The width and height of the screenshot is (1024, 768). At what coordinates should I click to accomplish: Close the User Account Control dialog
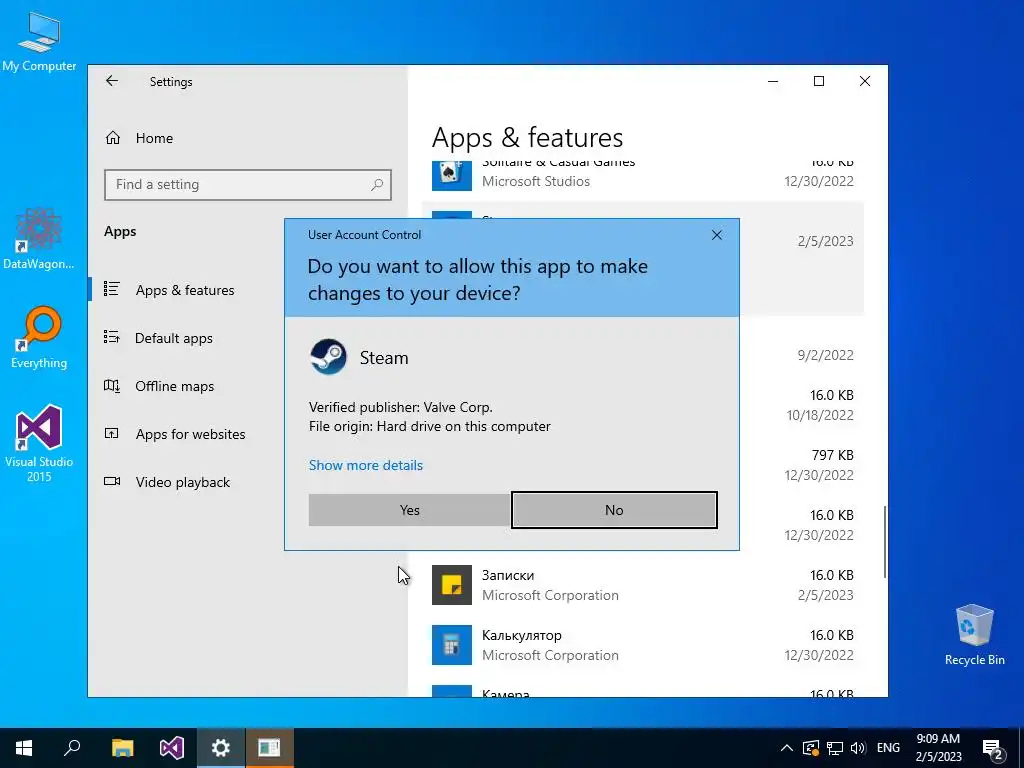point(716,235)
